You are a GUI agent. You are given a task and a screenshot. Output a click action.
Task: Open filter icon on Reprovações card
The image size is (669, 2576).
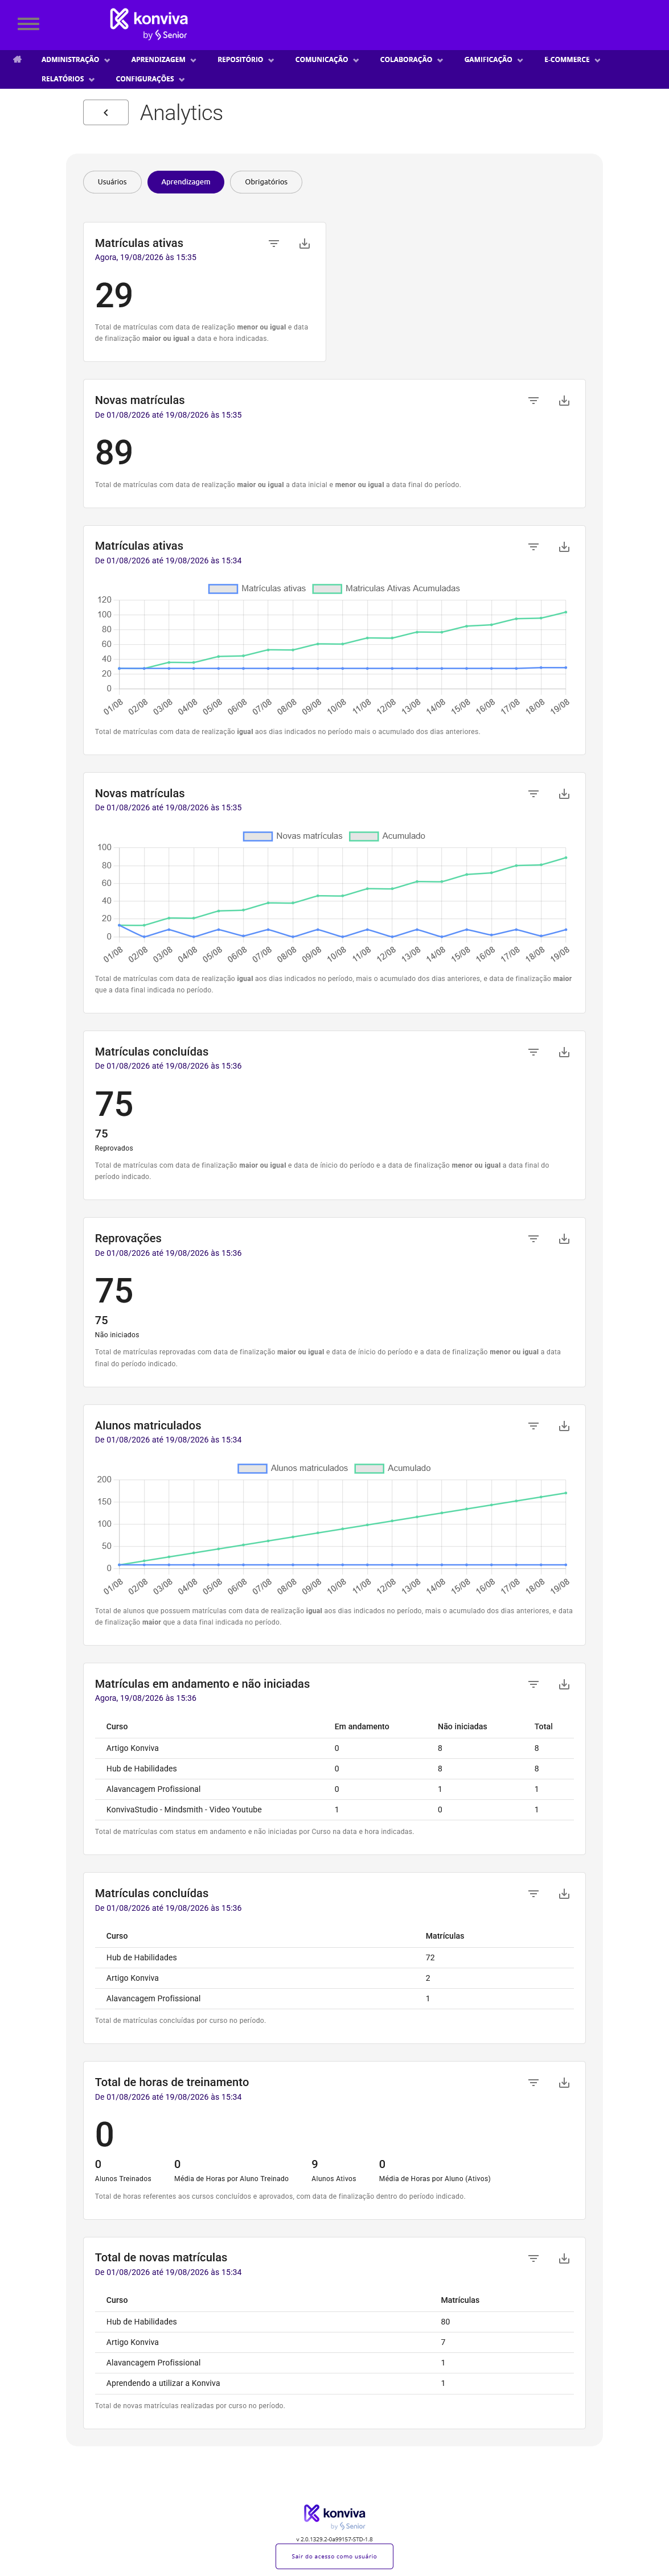click(x=534, y=1239)
